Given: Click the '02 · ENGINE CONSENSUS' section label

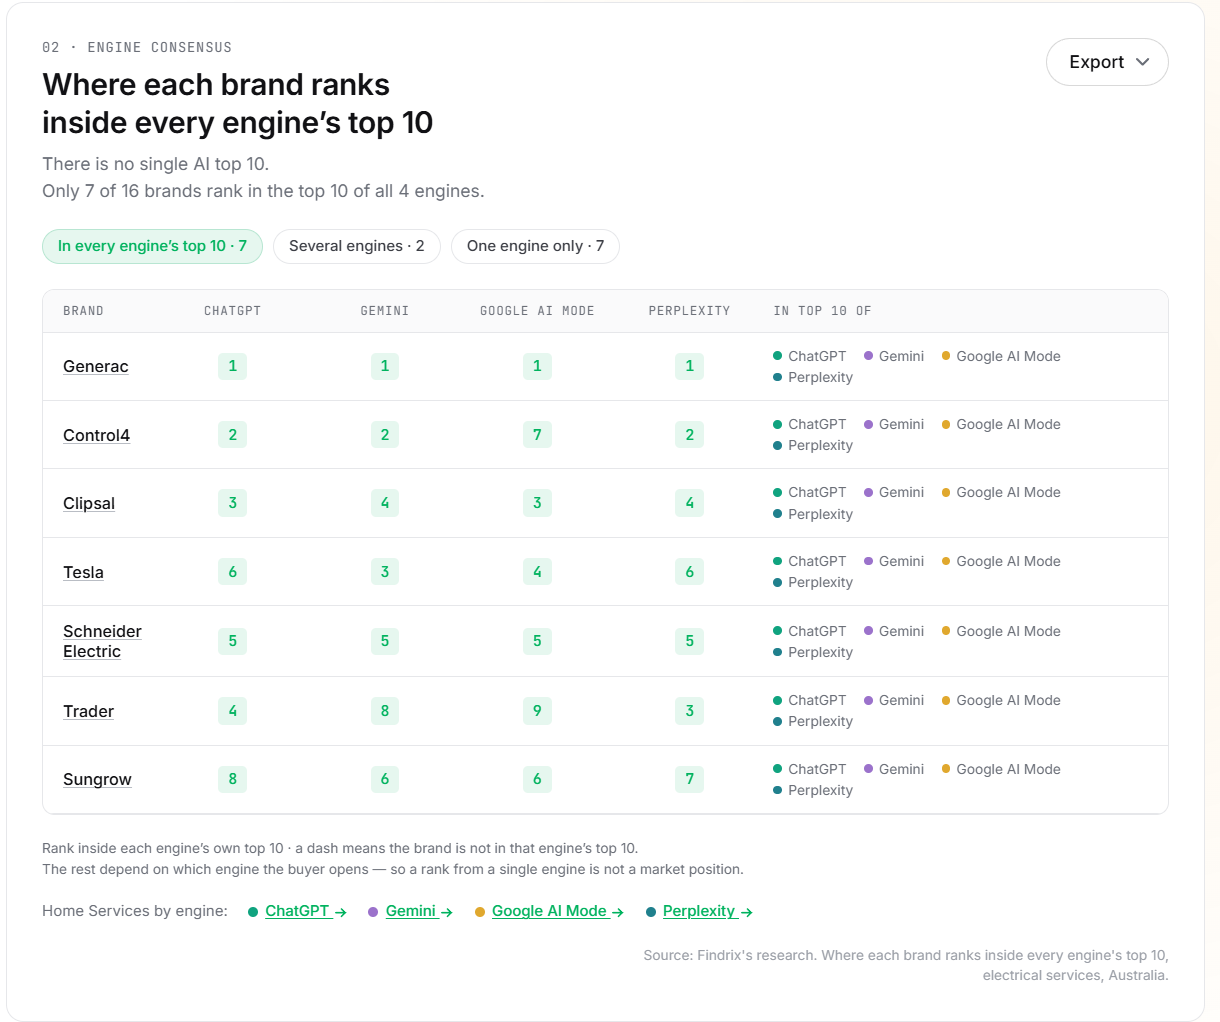Looking at the screenshot, I should click(137, 47).
